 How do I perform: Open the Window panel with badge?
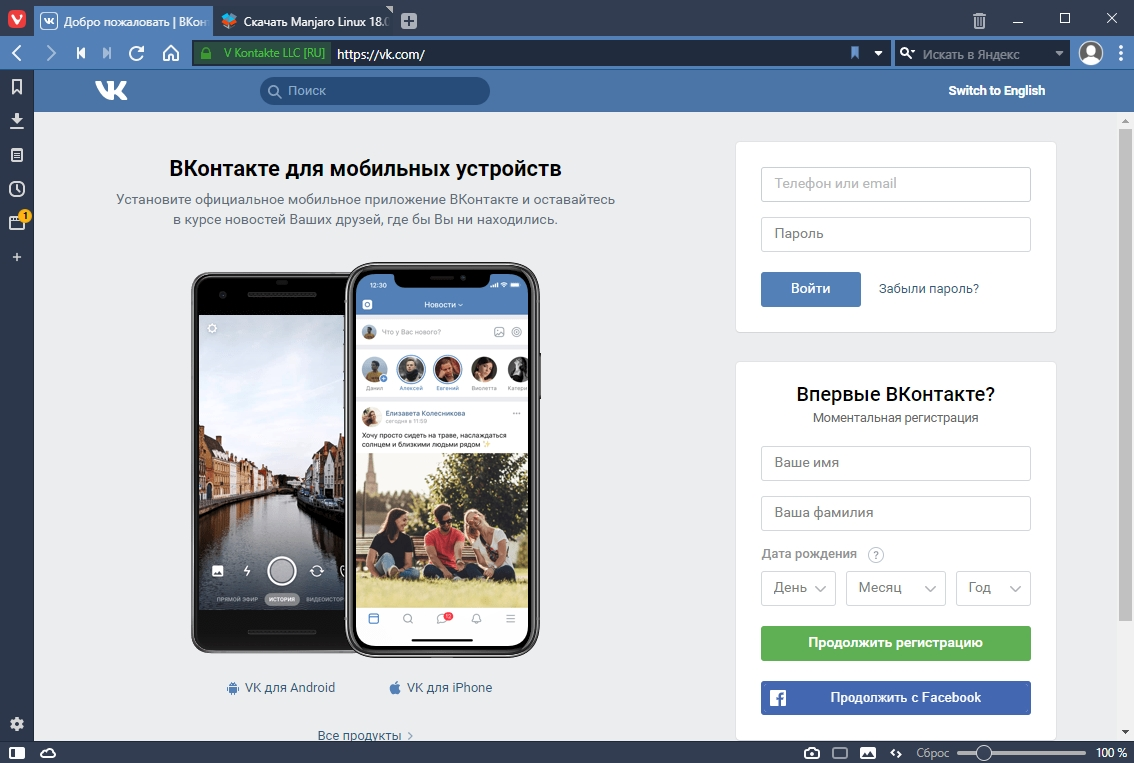(17, 222)
